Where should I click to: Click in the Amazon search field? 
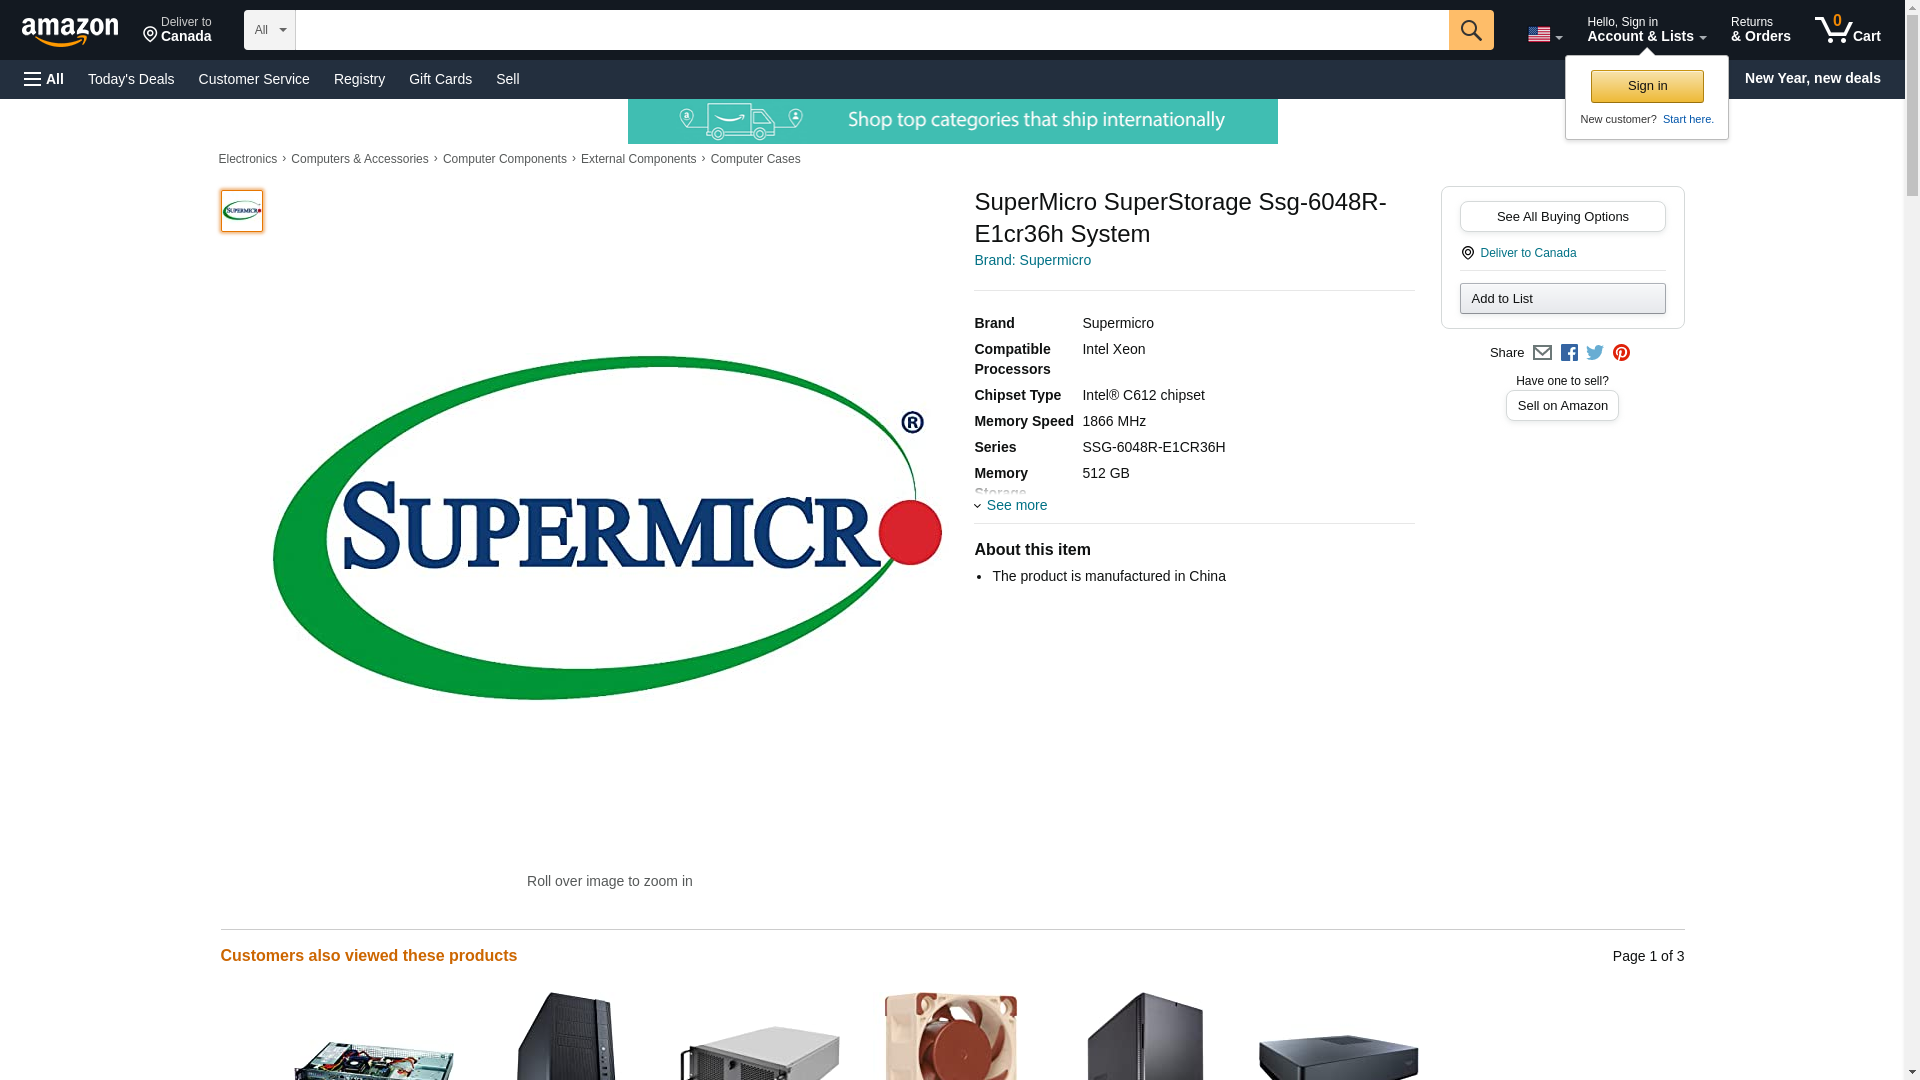coord(872,30)
